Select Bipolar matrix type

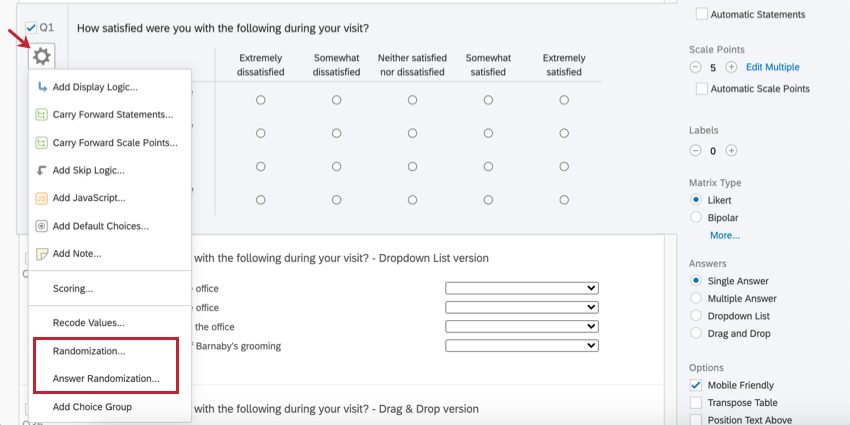click(696, 217)
